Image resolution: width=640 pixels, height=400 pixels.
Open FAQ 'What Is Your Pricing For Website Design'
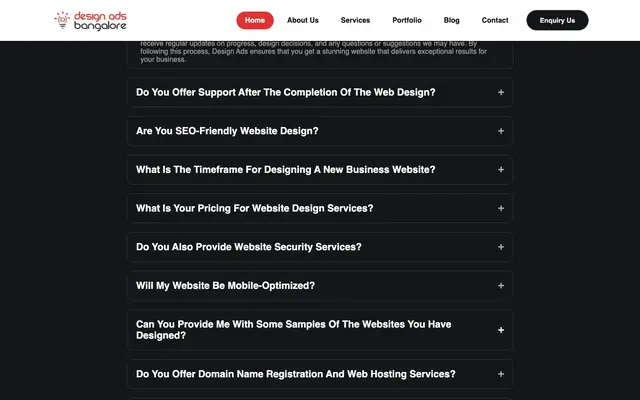tap(320, 208)
